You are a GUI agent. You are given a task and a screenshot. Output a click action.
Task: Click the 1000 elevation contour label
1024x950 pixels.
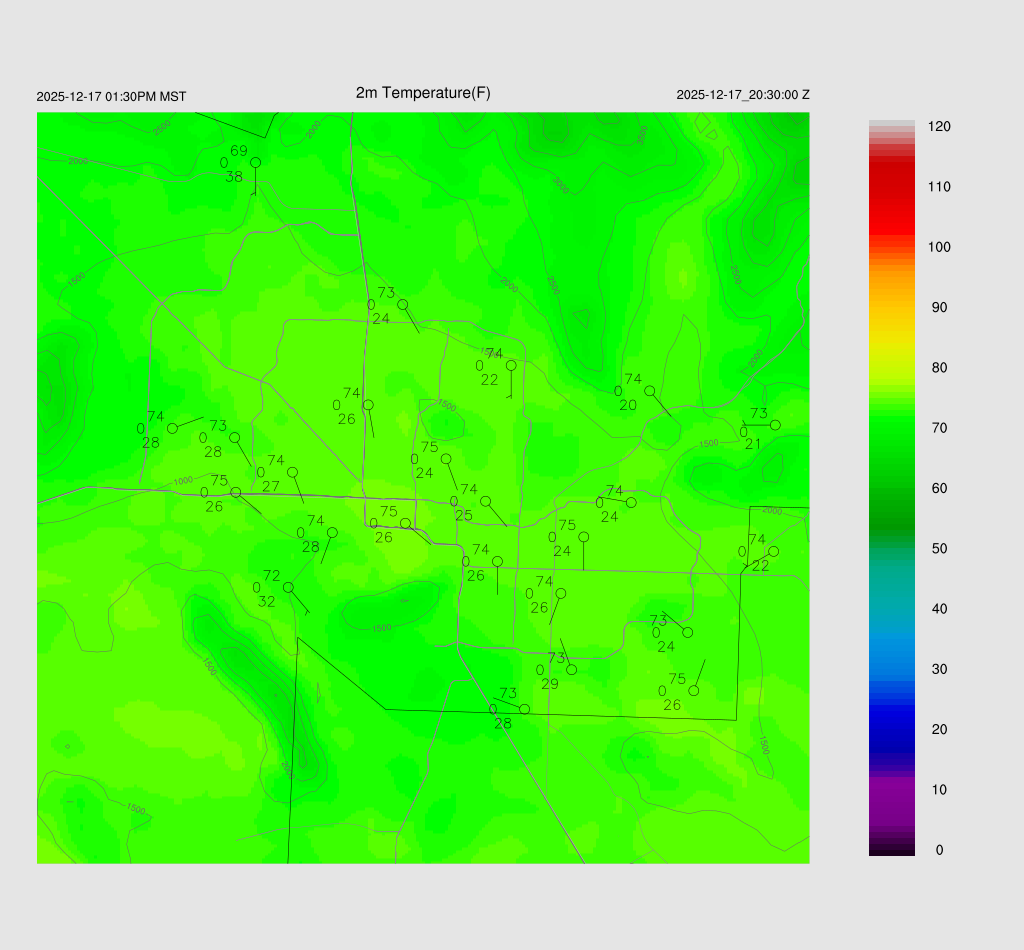click(183, 481)
